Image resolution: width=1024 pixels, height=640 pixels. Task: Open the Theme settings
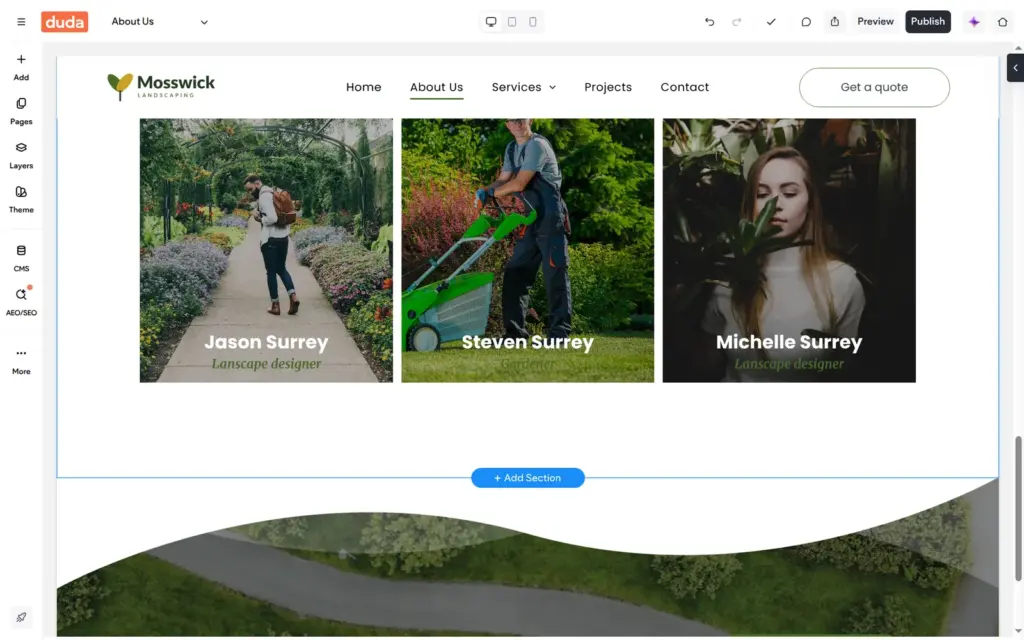(21, 199)
